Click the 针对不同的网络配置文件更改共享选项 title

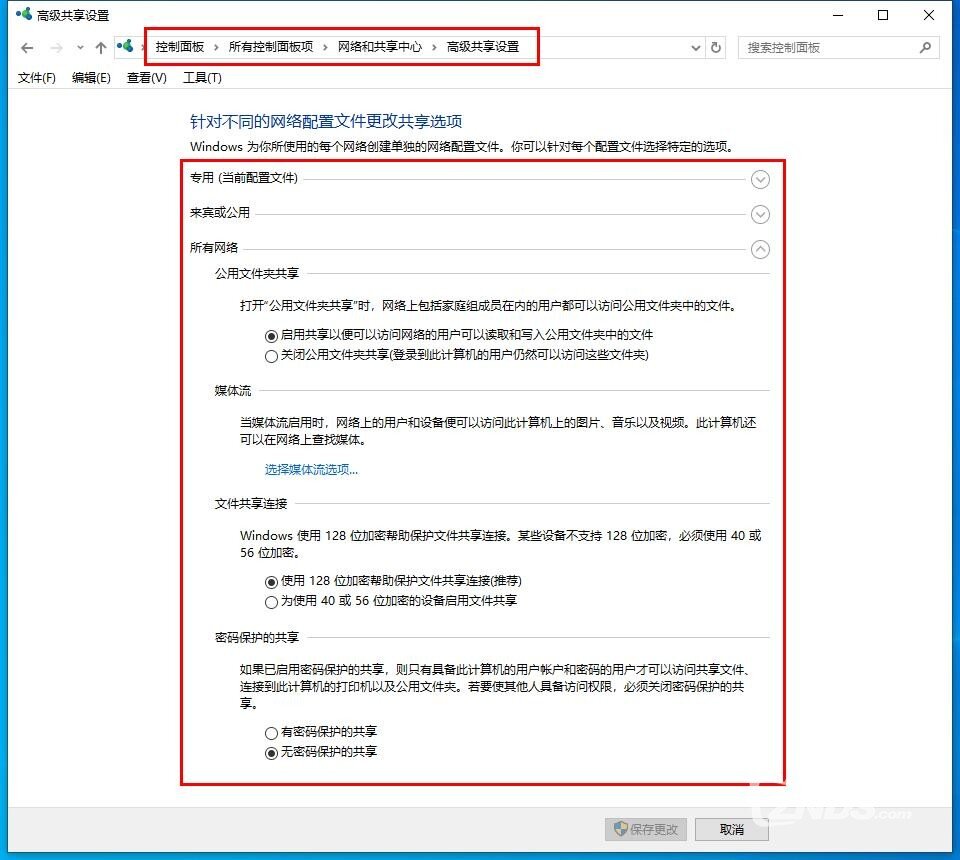click(326, 121)
